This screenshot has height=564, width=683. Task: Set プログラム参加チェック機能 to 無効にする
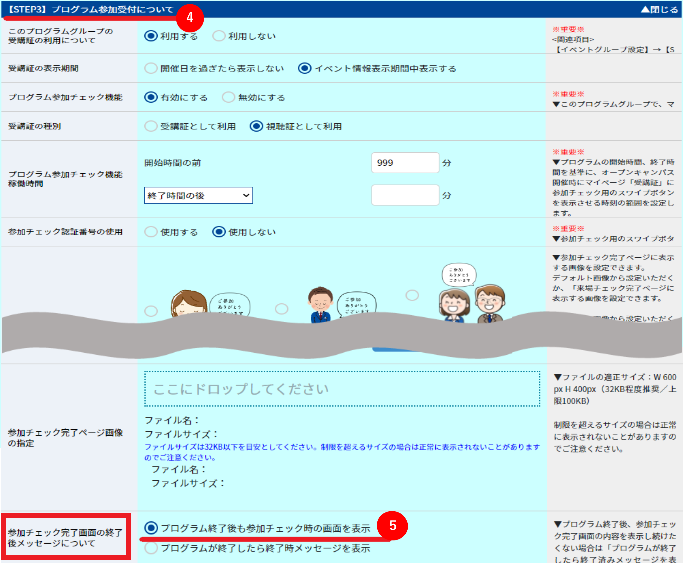pyautogui.click(x=228, y=97)
